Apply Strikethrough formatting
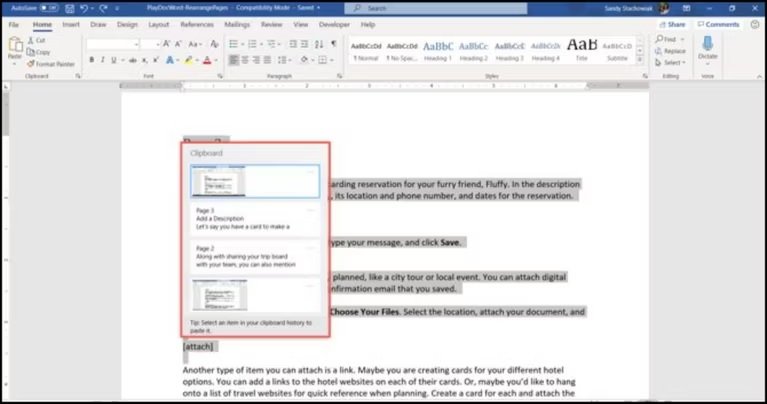Screen dimensions: 767x404 (x=133, y=60)
